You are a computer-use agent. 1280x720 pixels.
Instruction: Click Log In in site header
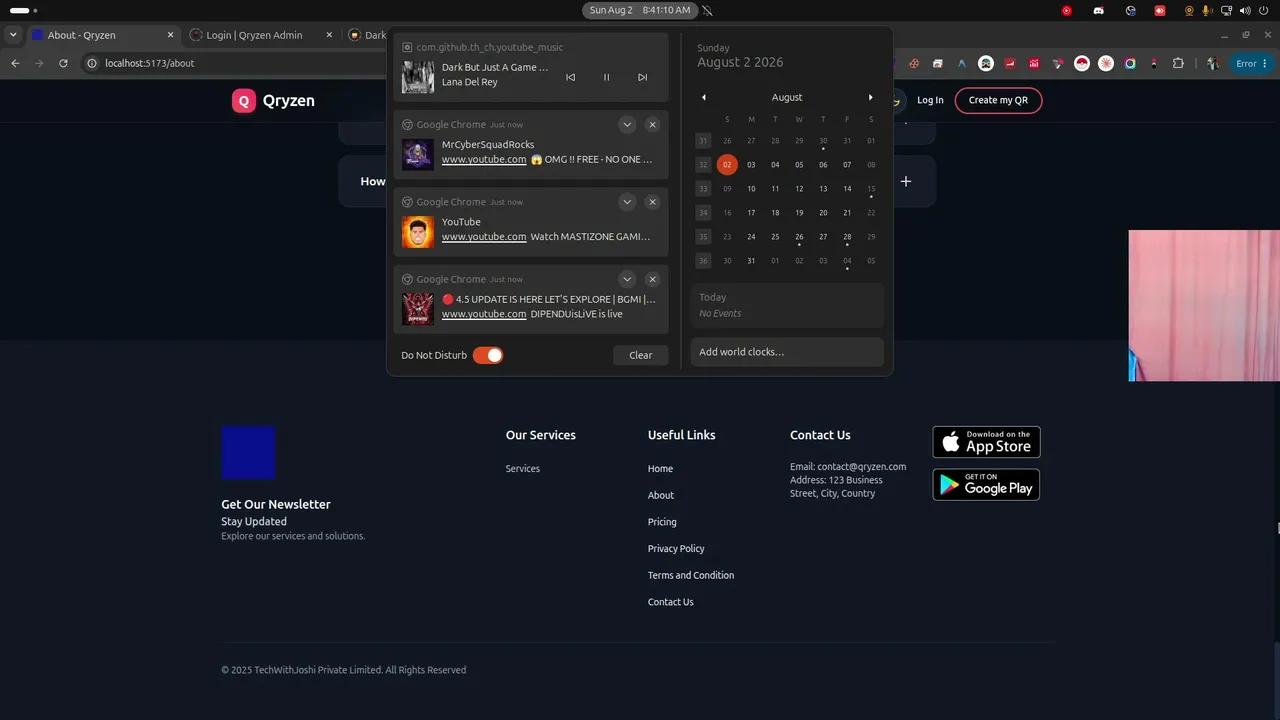pos(930,100)
